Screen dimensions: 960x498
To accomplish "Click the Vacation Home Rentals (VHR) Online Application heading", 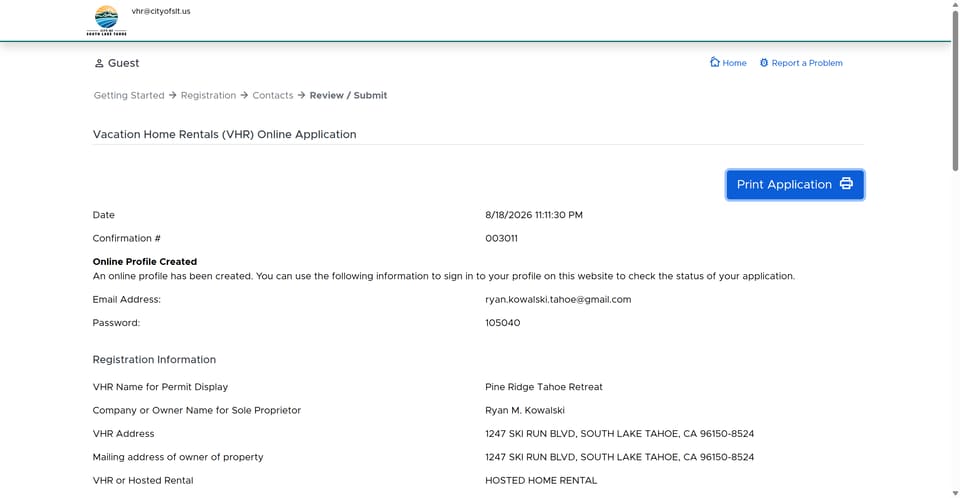I will tap(224, 134).
